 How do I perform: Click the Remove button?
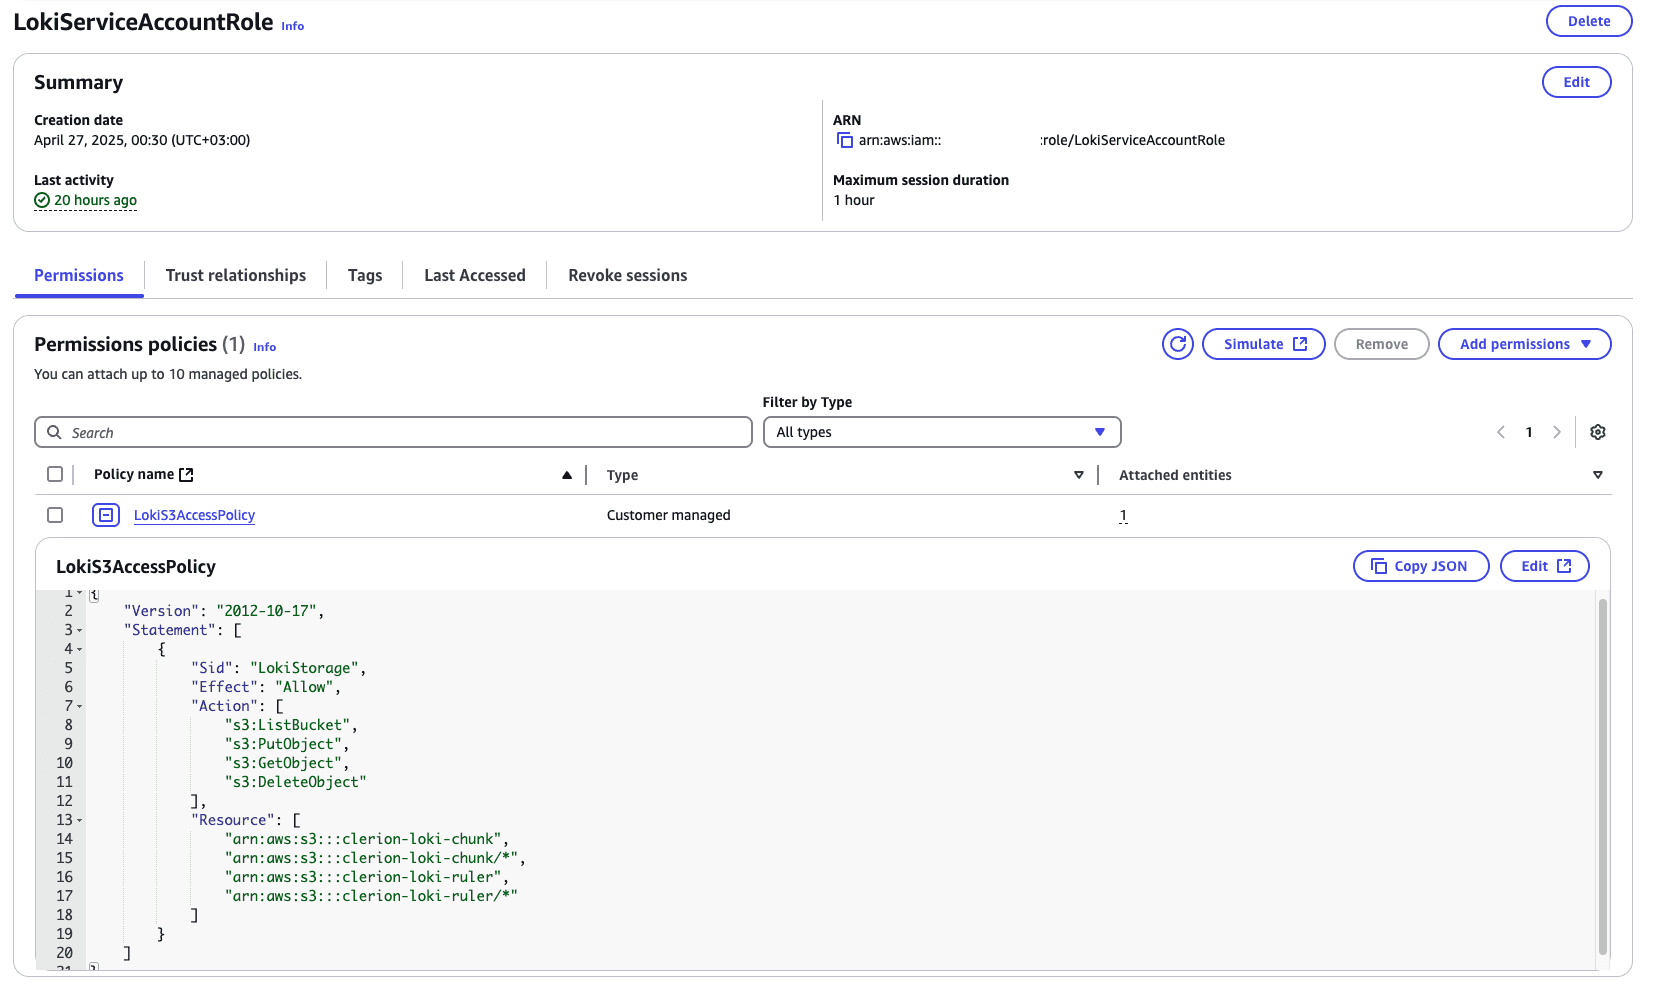(x=1382, y=344)
